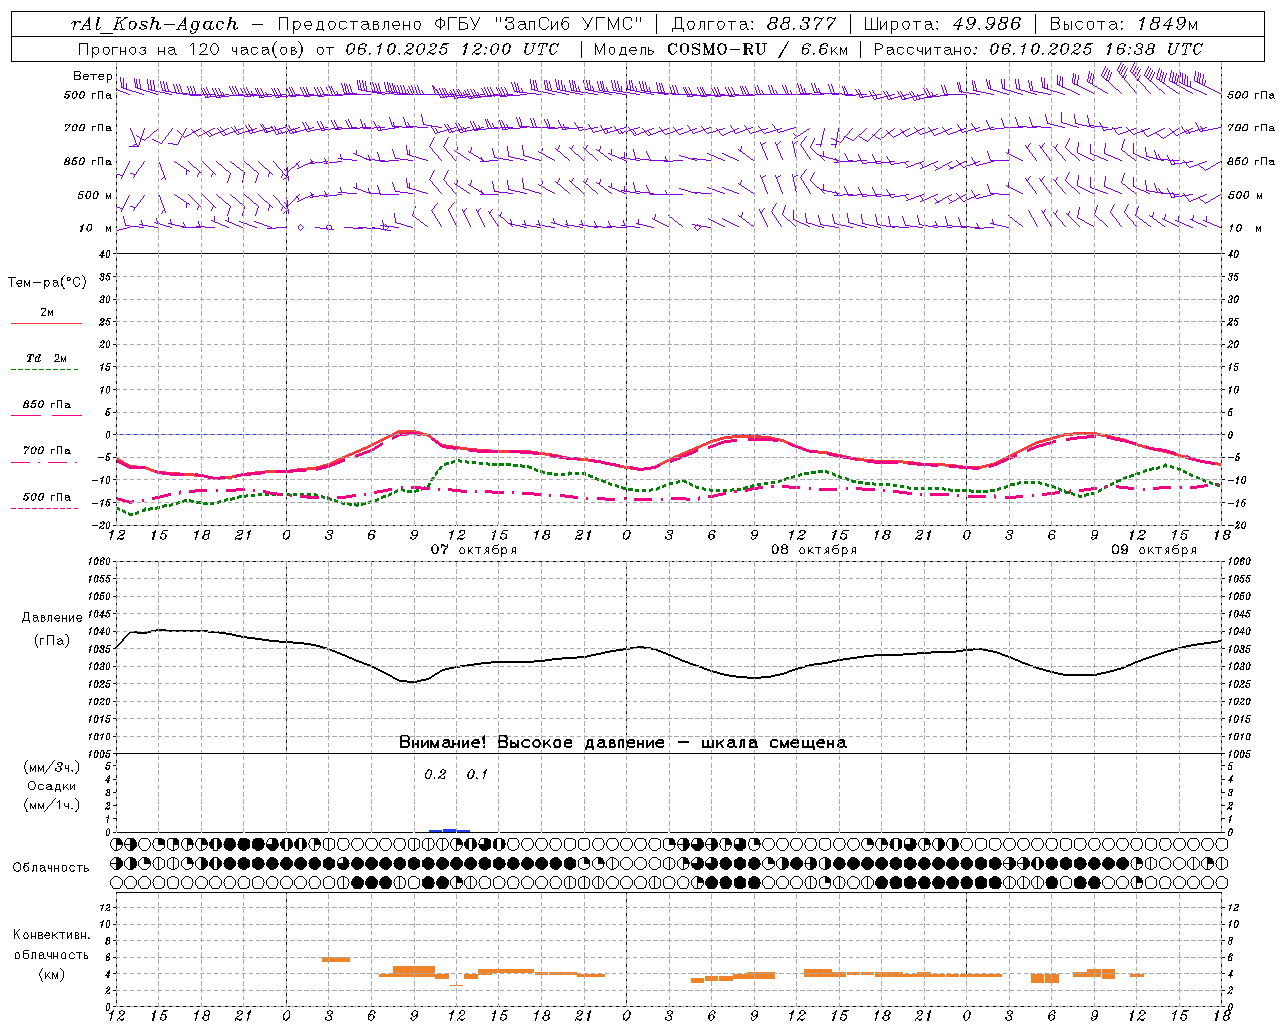
Task: Click the 'Облачность' cloud cover label
Action: click(x=51, y=868)
